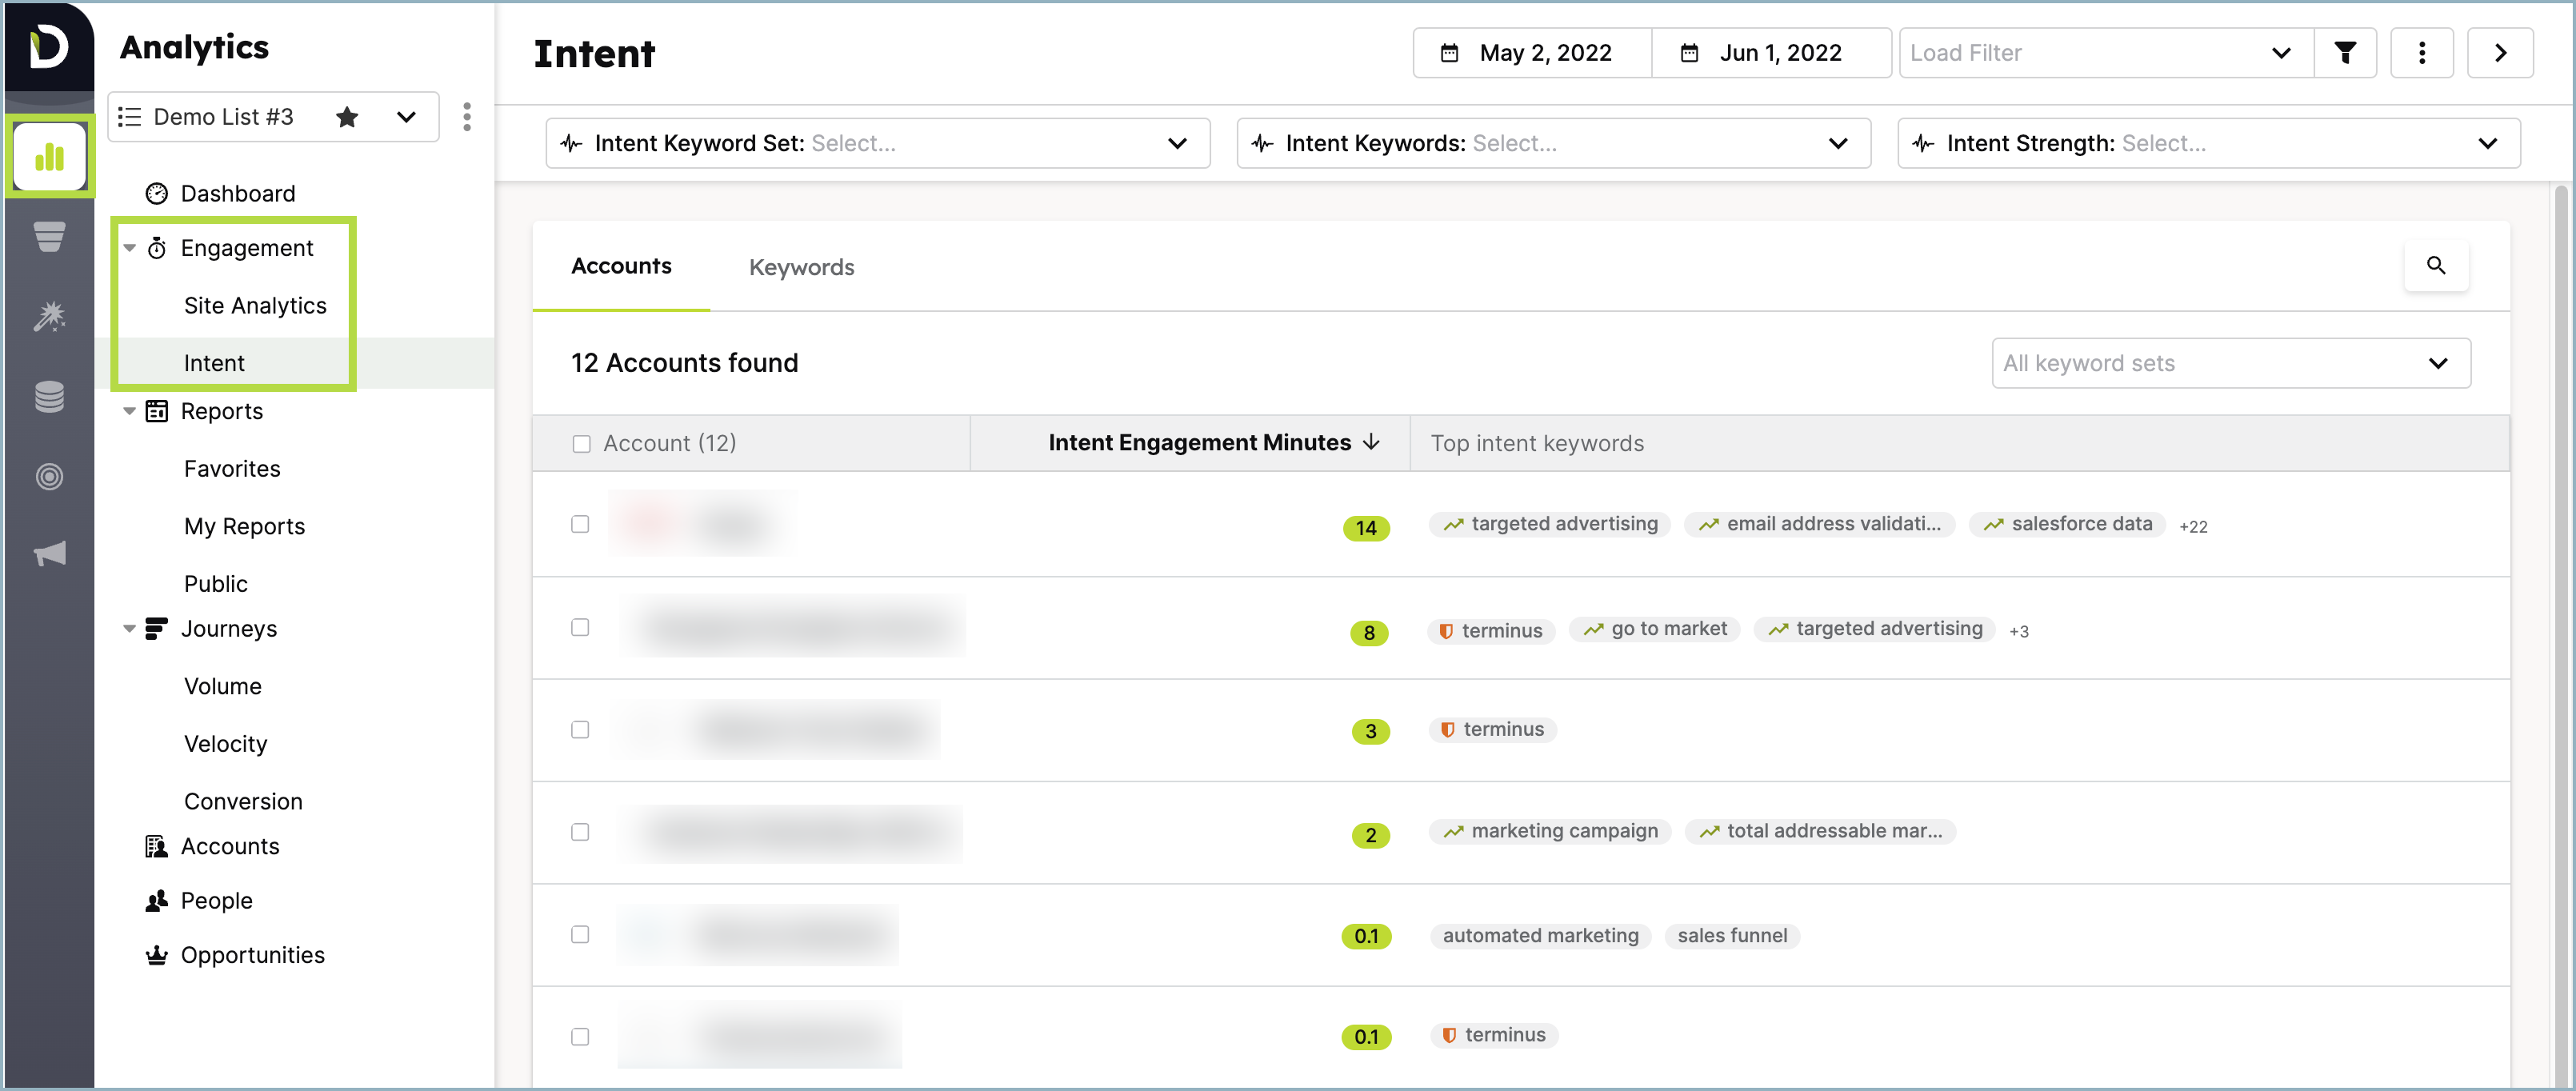This screenshot has width=2576, height=1091.
Task: Check the row with 2 engagement minutes
Action: coord(580,832)
